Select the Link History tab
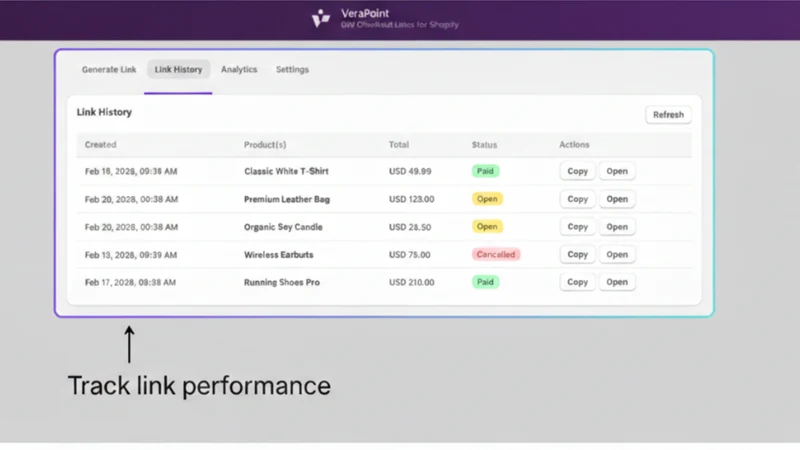 pos(178,69)
